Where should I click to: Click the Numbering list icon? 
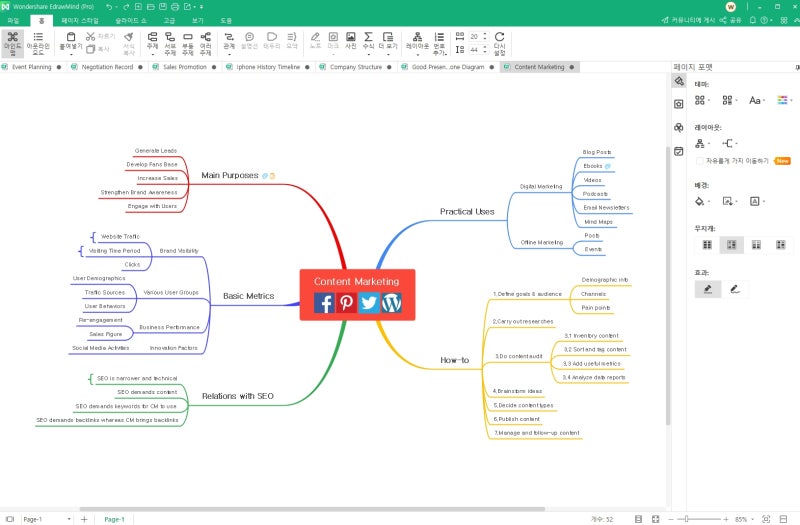(x=439, y=37)
